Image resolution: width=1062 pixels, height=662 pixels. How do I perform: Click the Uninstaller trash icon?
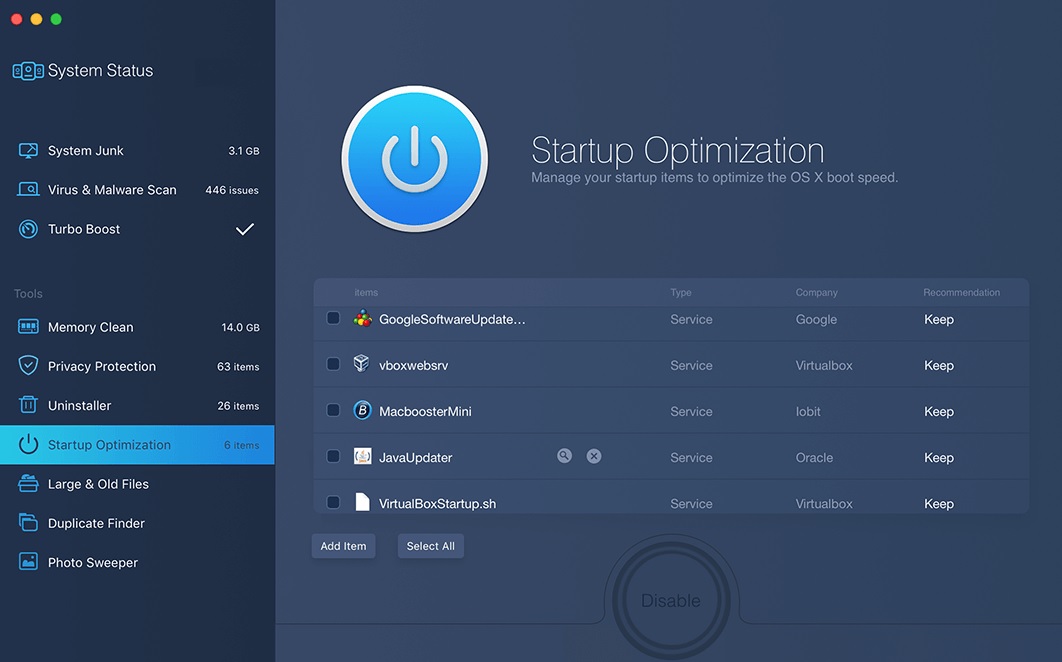click(x=28, y=405)
